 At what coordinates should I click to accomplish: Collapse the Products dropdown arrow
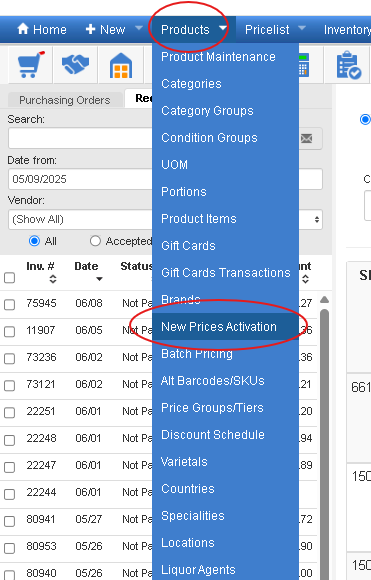(x=223, y=28)
